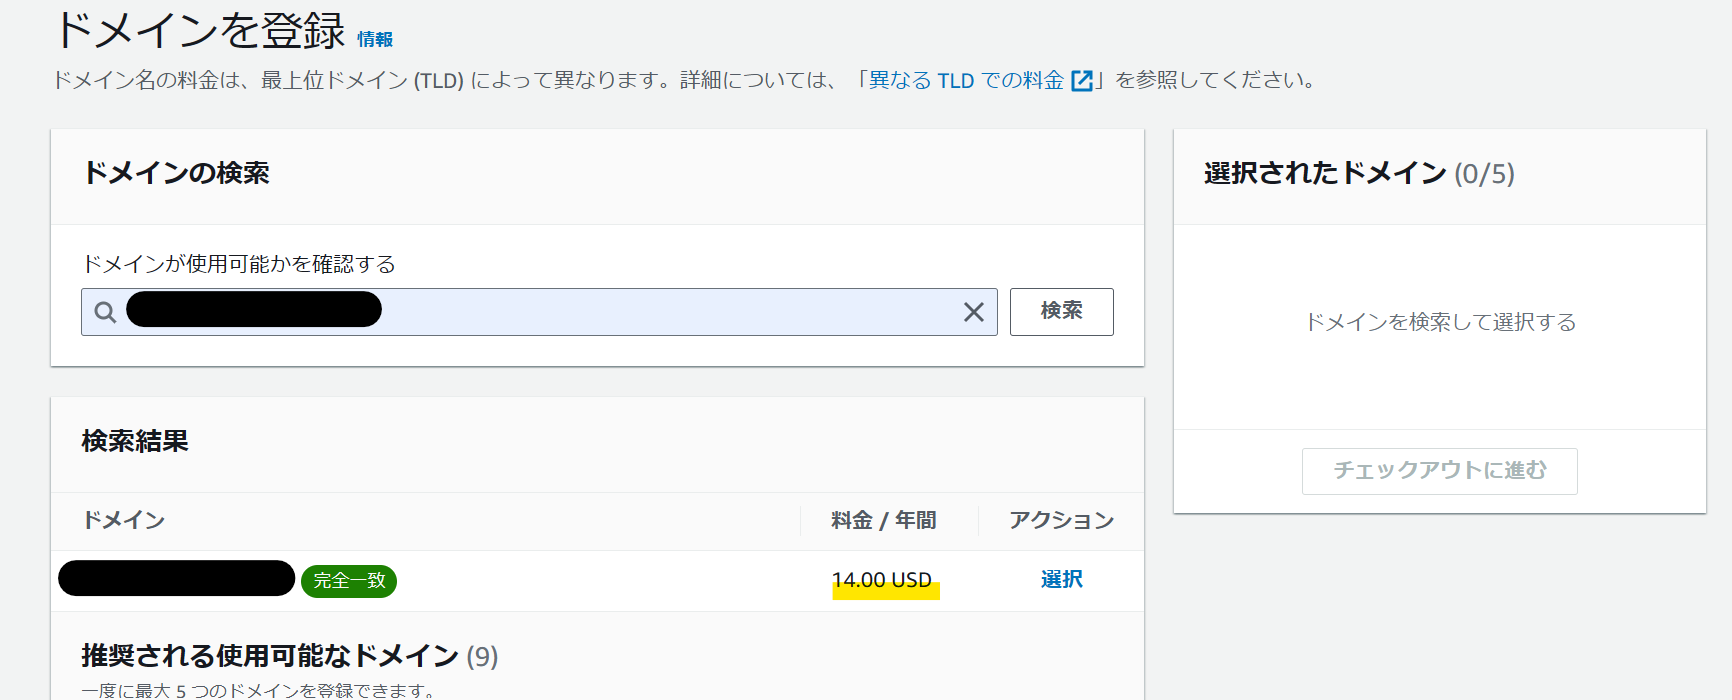Click the 選択されたドメイン (0/5) heading
This screenshot has height=700, width=1732.
(1359, 173)
